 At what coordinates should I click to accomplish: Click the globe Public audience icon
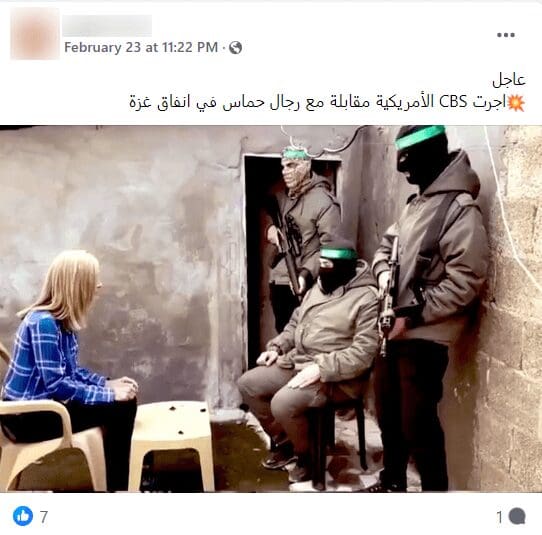tap(235, 48)
